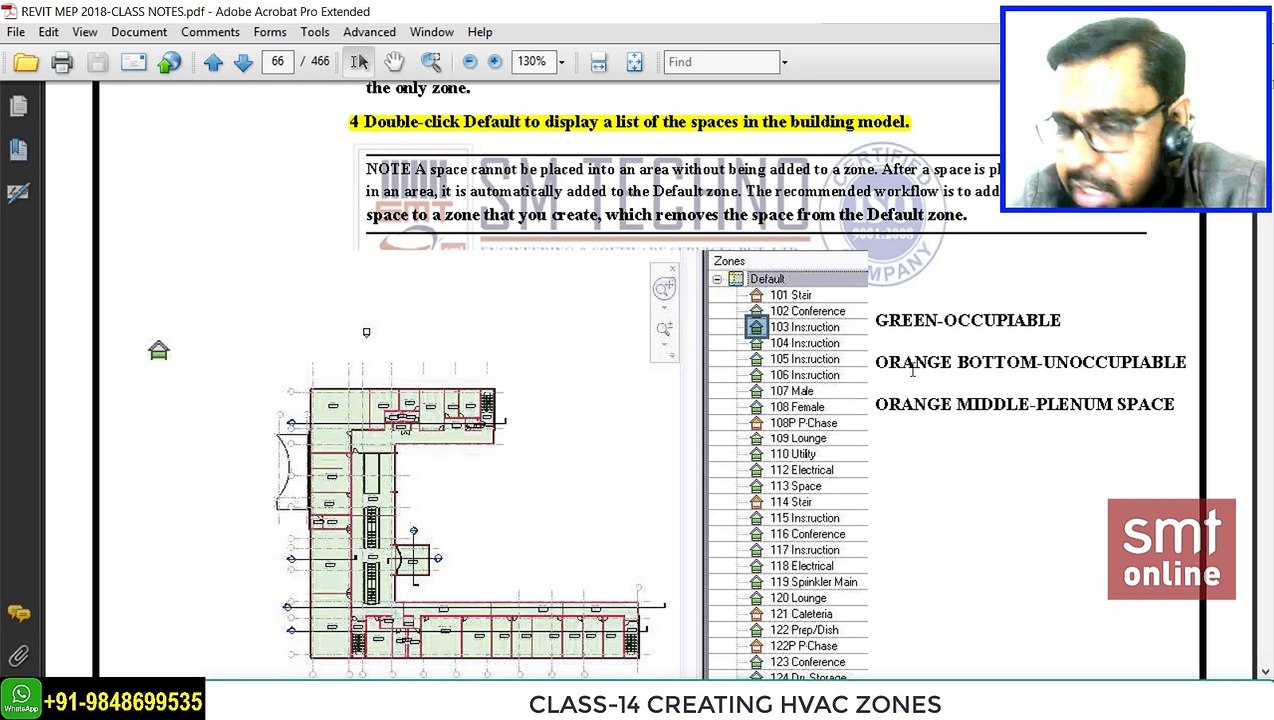
Task: Select 108 Female in zones list
Action: click(x=797, y=407)
